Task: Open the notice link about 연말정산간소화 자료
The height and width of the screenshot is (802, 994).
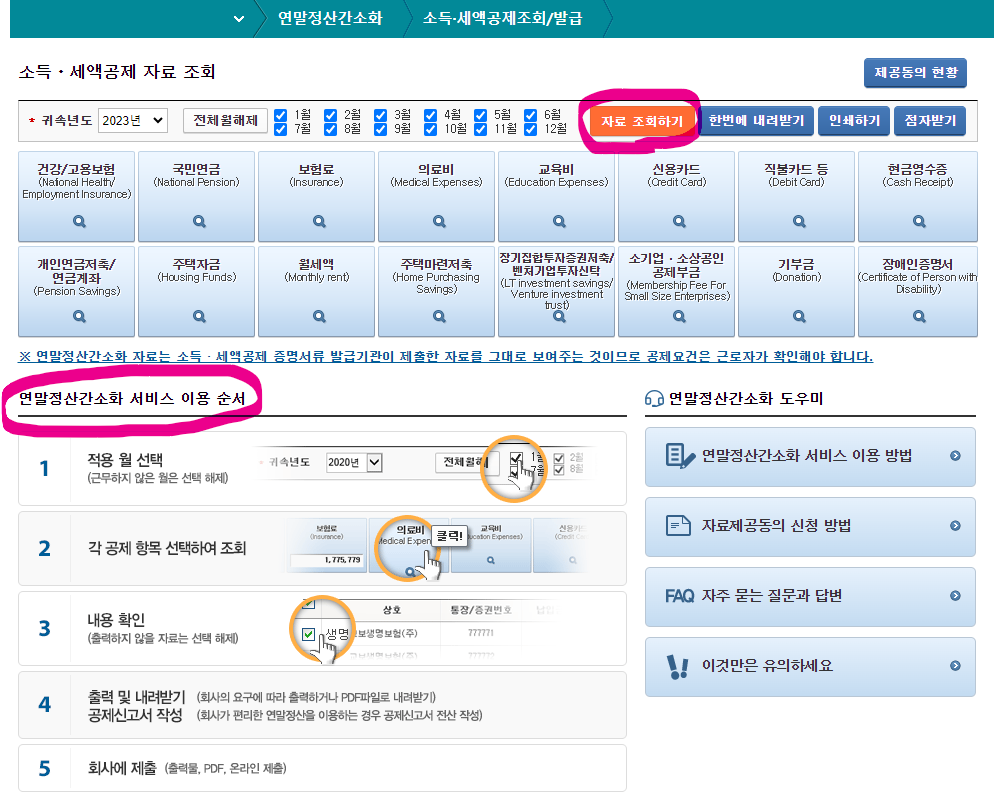Action: coord(446,356)
